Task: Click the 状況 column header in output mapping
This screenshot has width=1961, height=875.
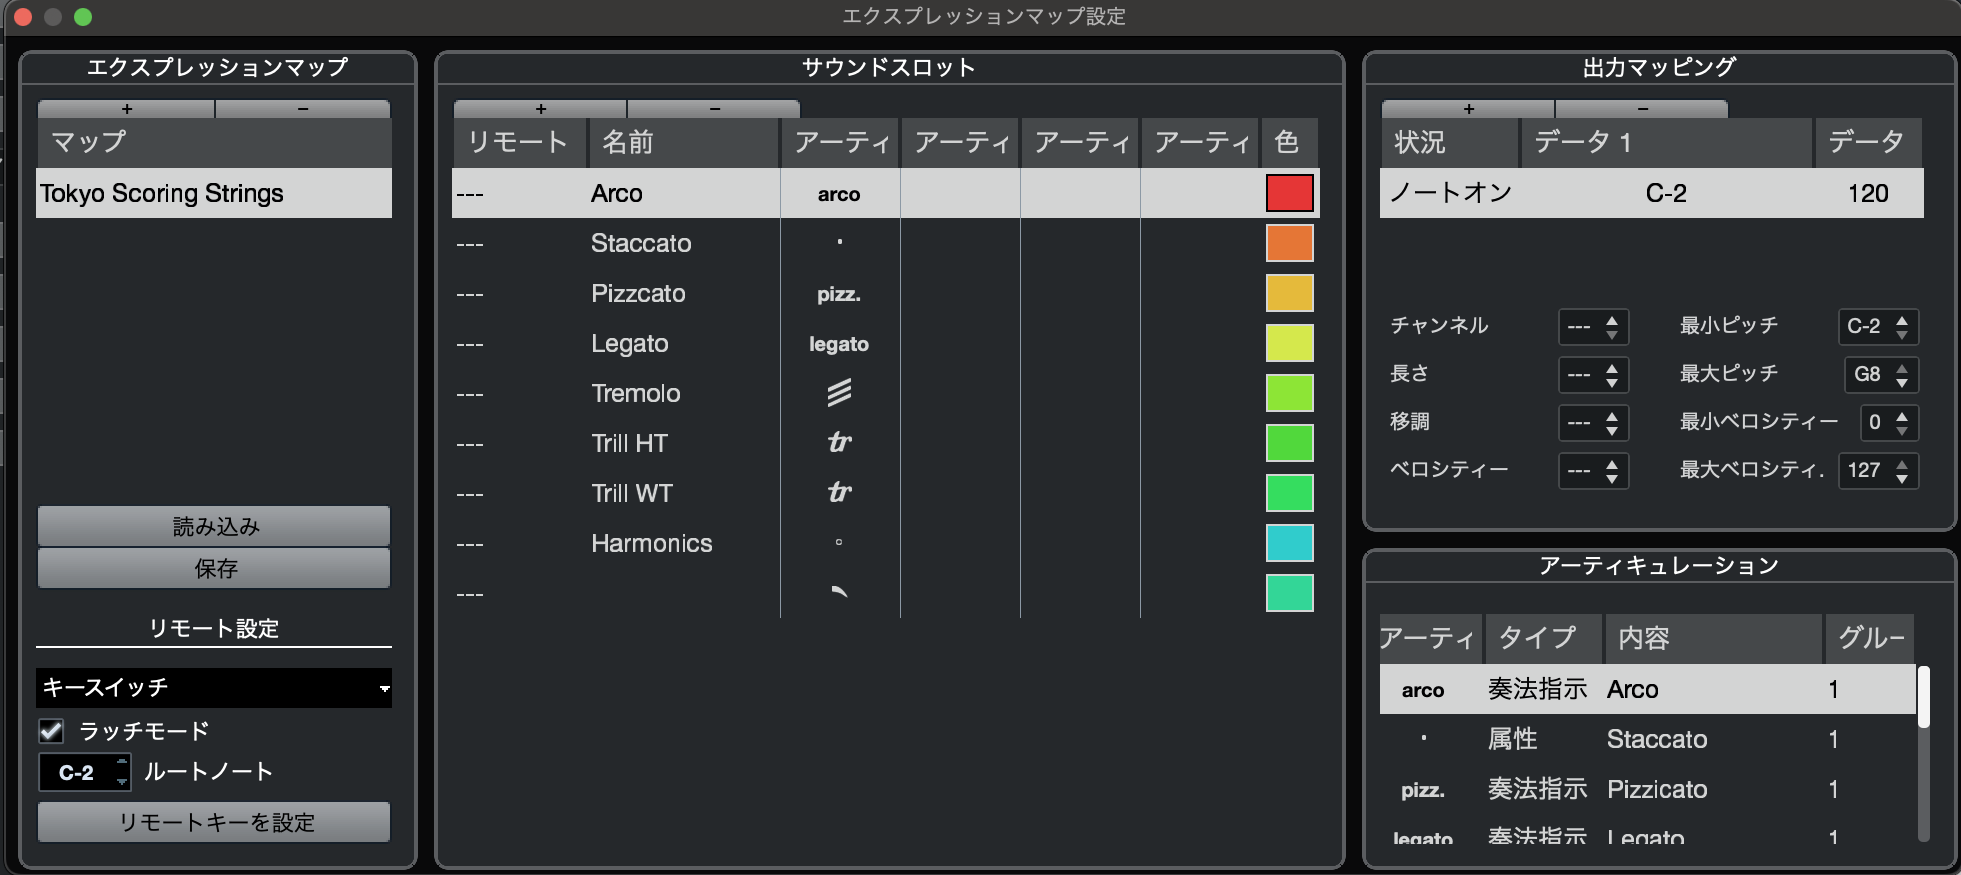Action: 1449,142
